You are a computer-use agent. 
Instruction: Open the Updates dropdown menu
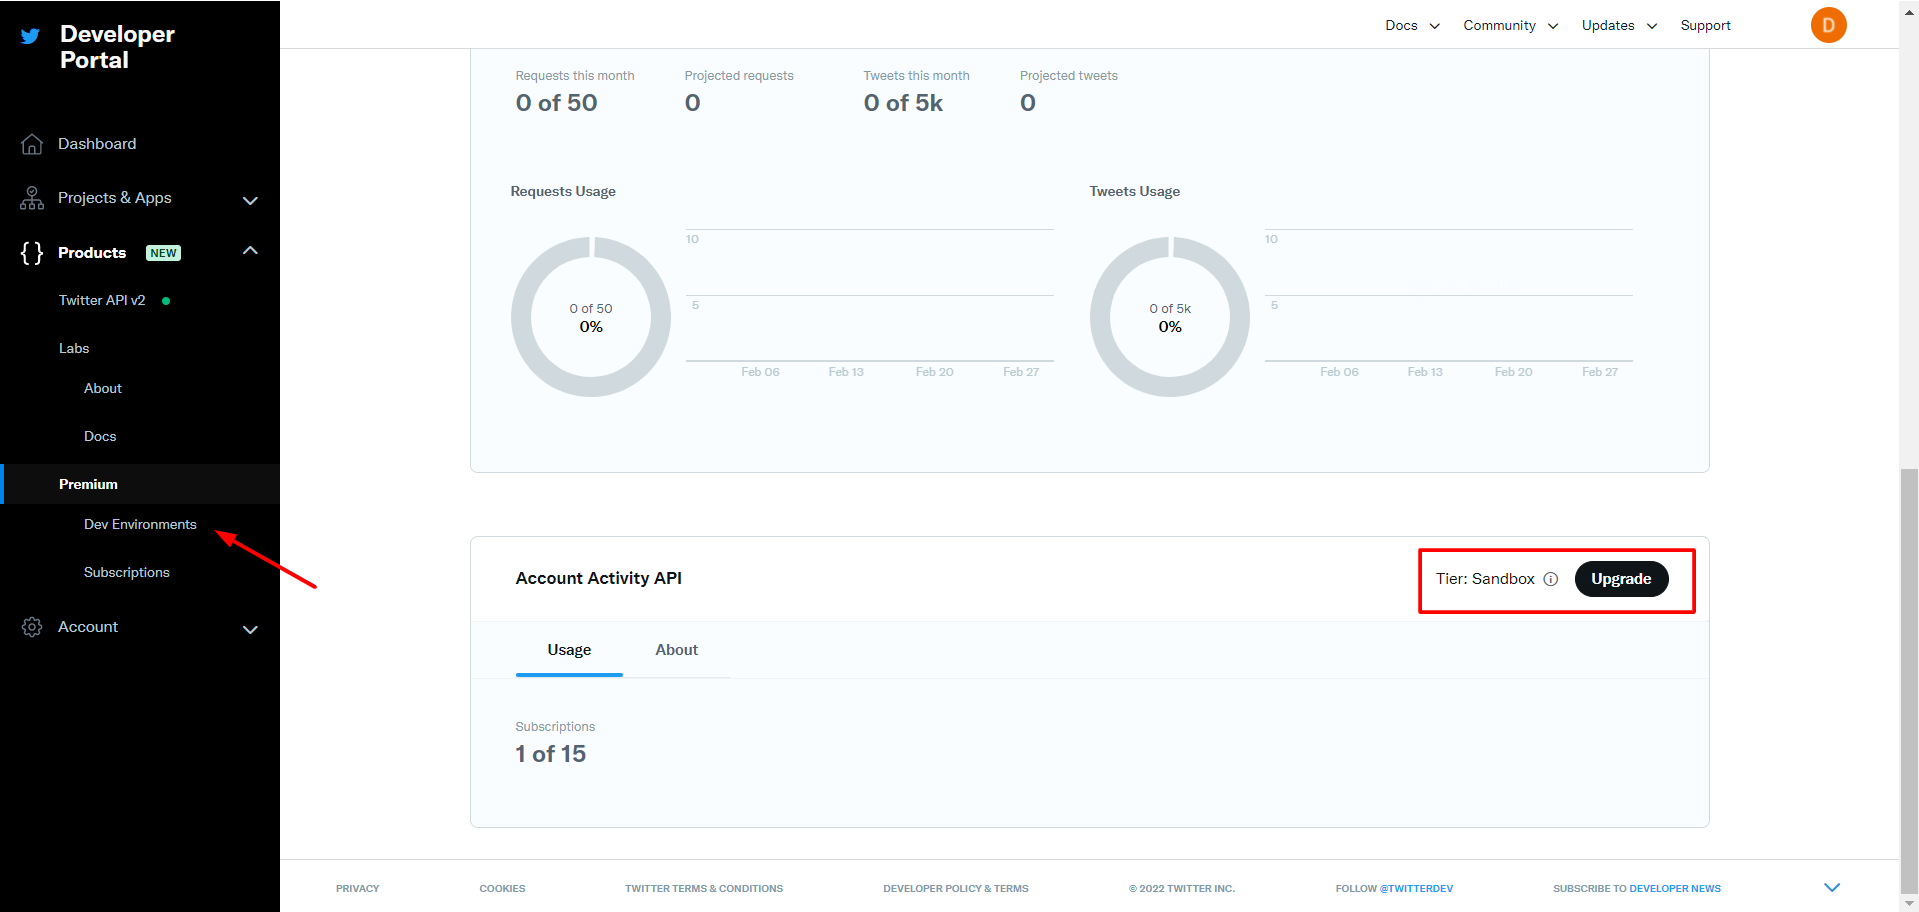1619,26
